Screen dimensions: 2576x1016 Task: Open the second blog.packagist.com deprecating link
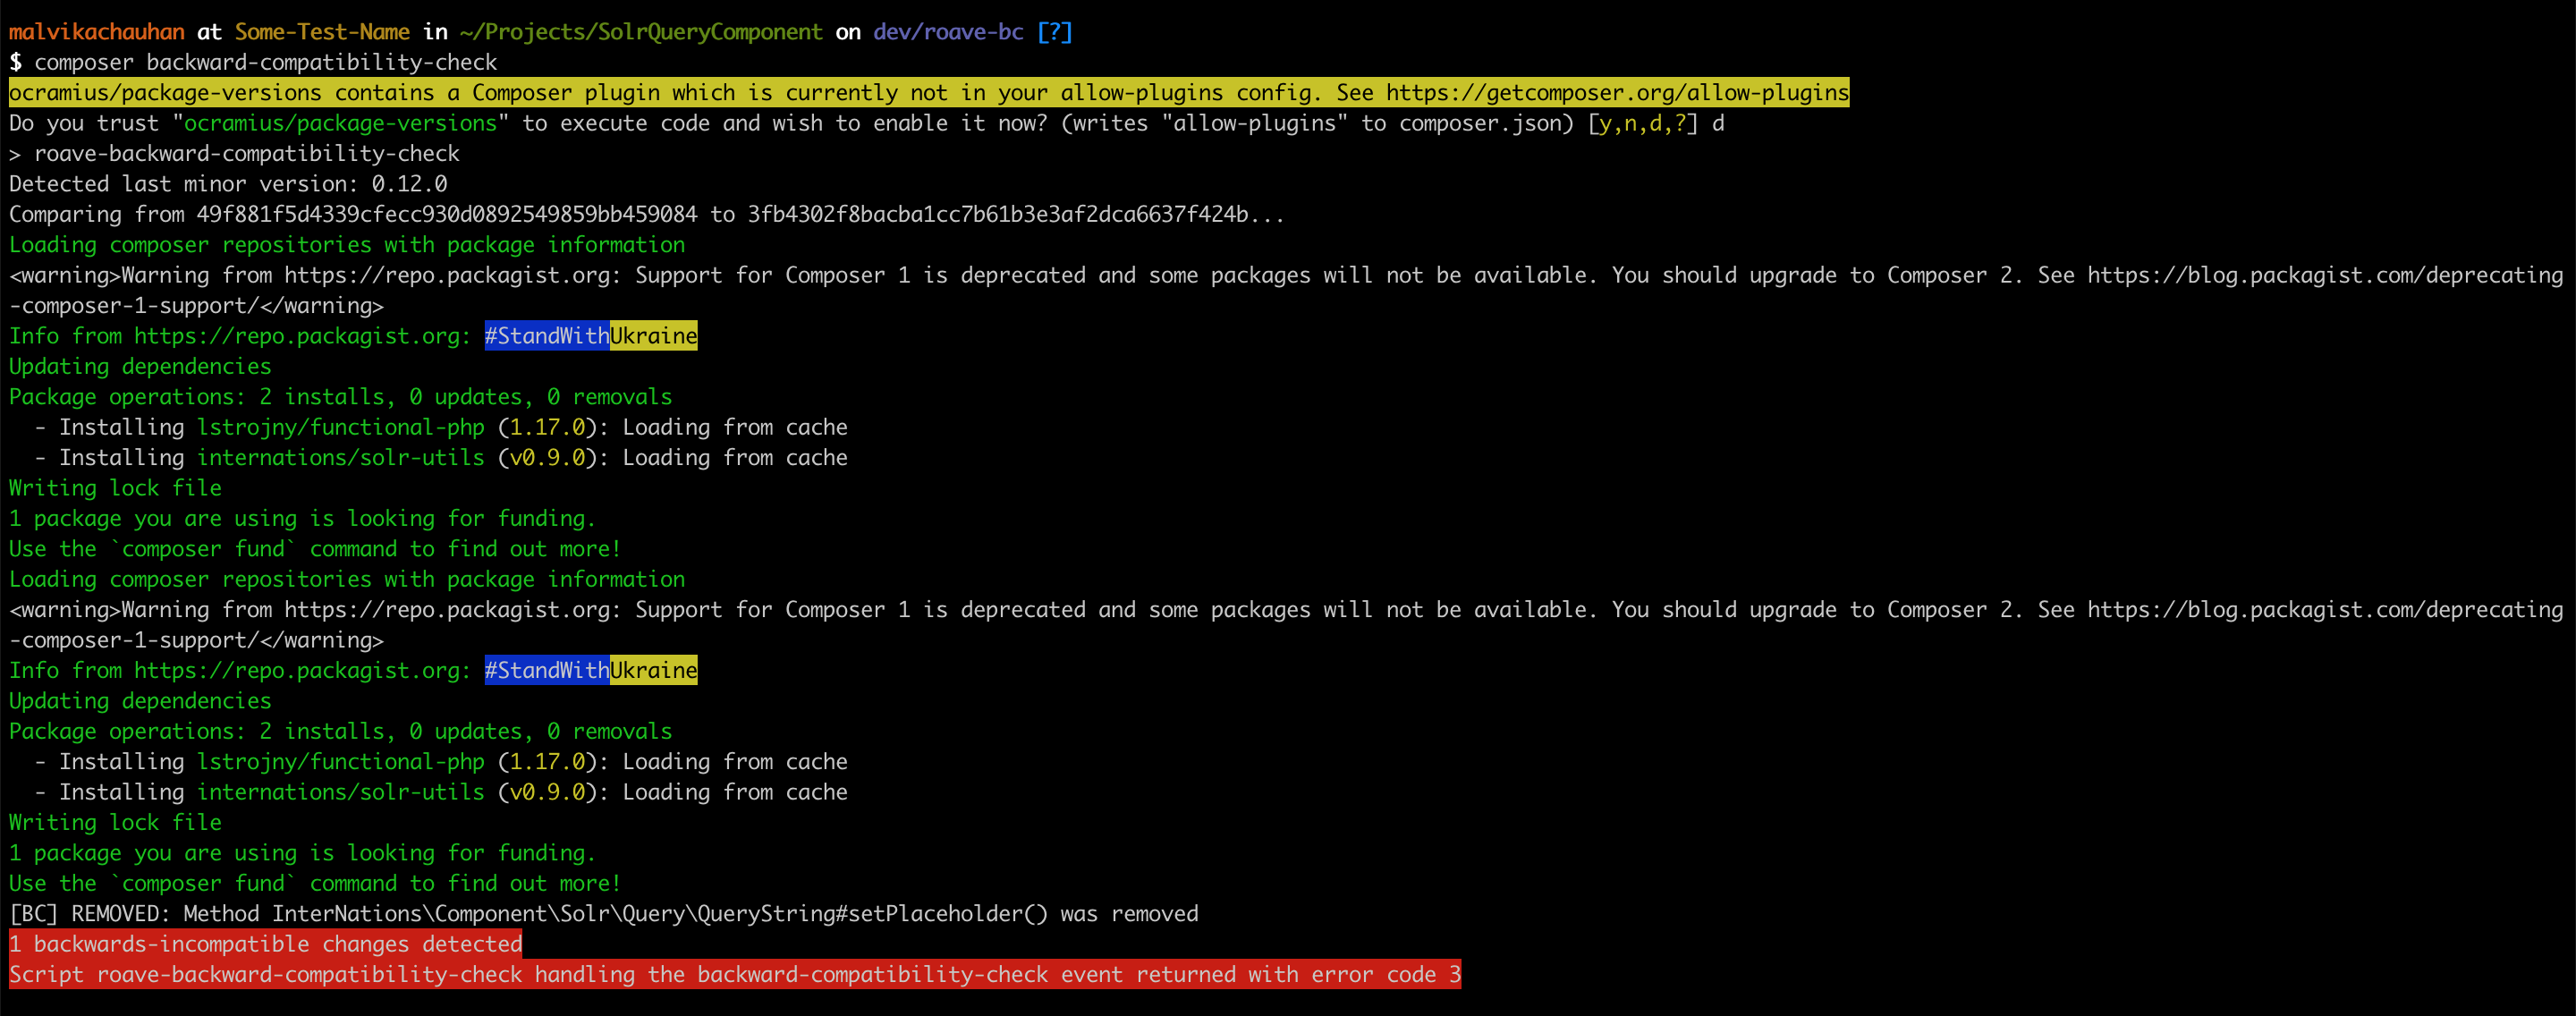pyautogui.click(x=2325, y=610)
